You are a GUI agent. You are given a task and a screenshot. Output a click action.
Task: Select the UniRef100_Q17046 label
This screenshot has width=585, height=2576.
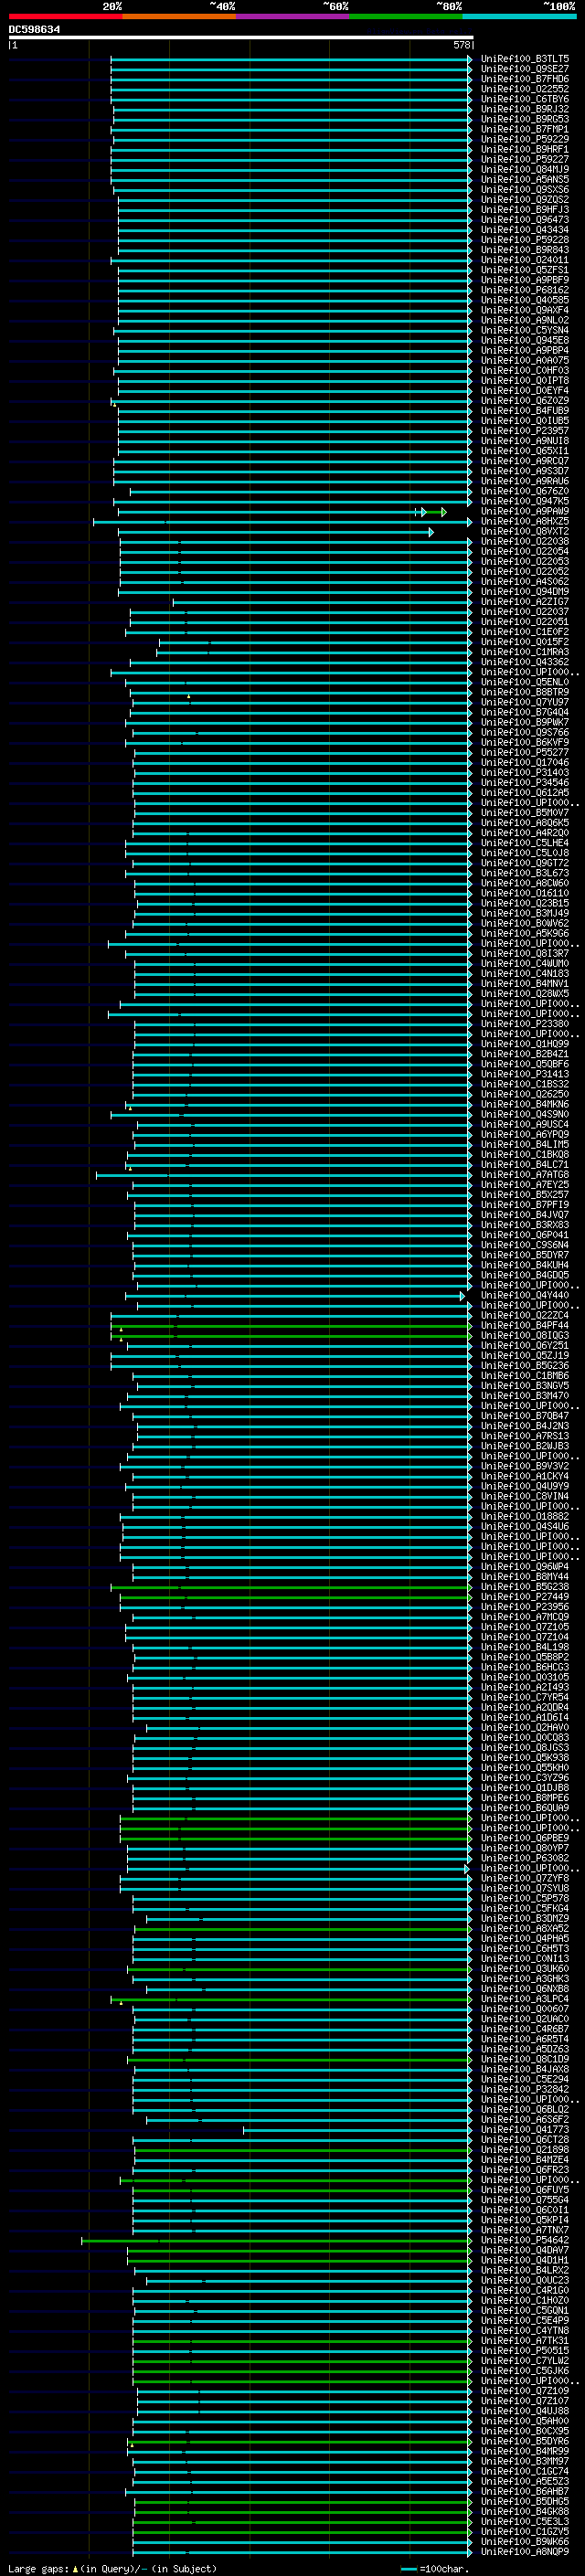[524, 762]
